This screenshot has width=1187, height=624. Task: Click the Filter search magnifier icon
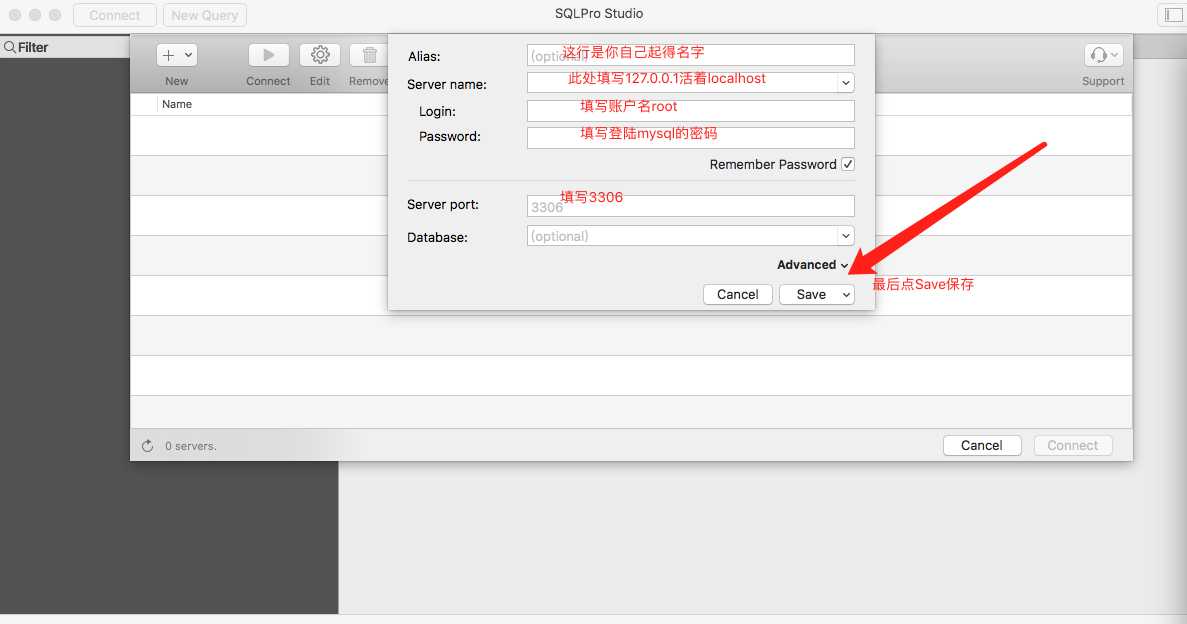click(10, 47)
